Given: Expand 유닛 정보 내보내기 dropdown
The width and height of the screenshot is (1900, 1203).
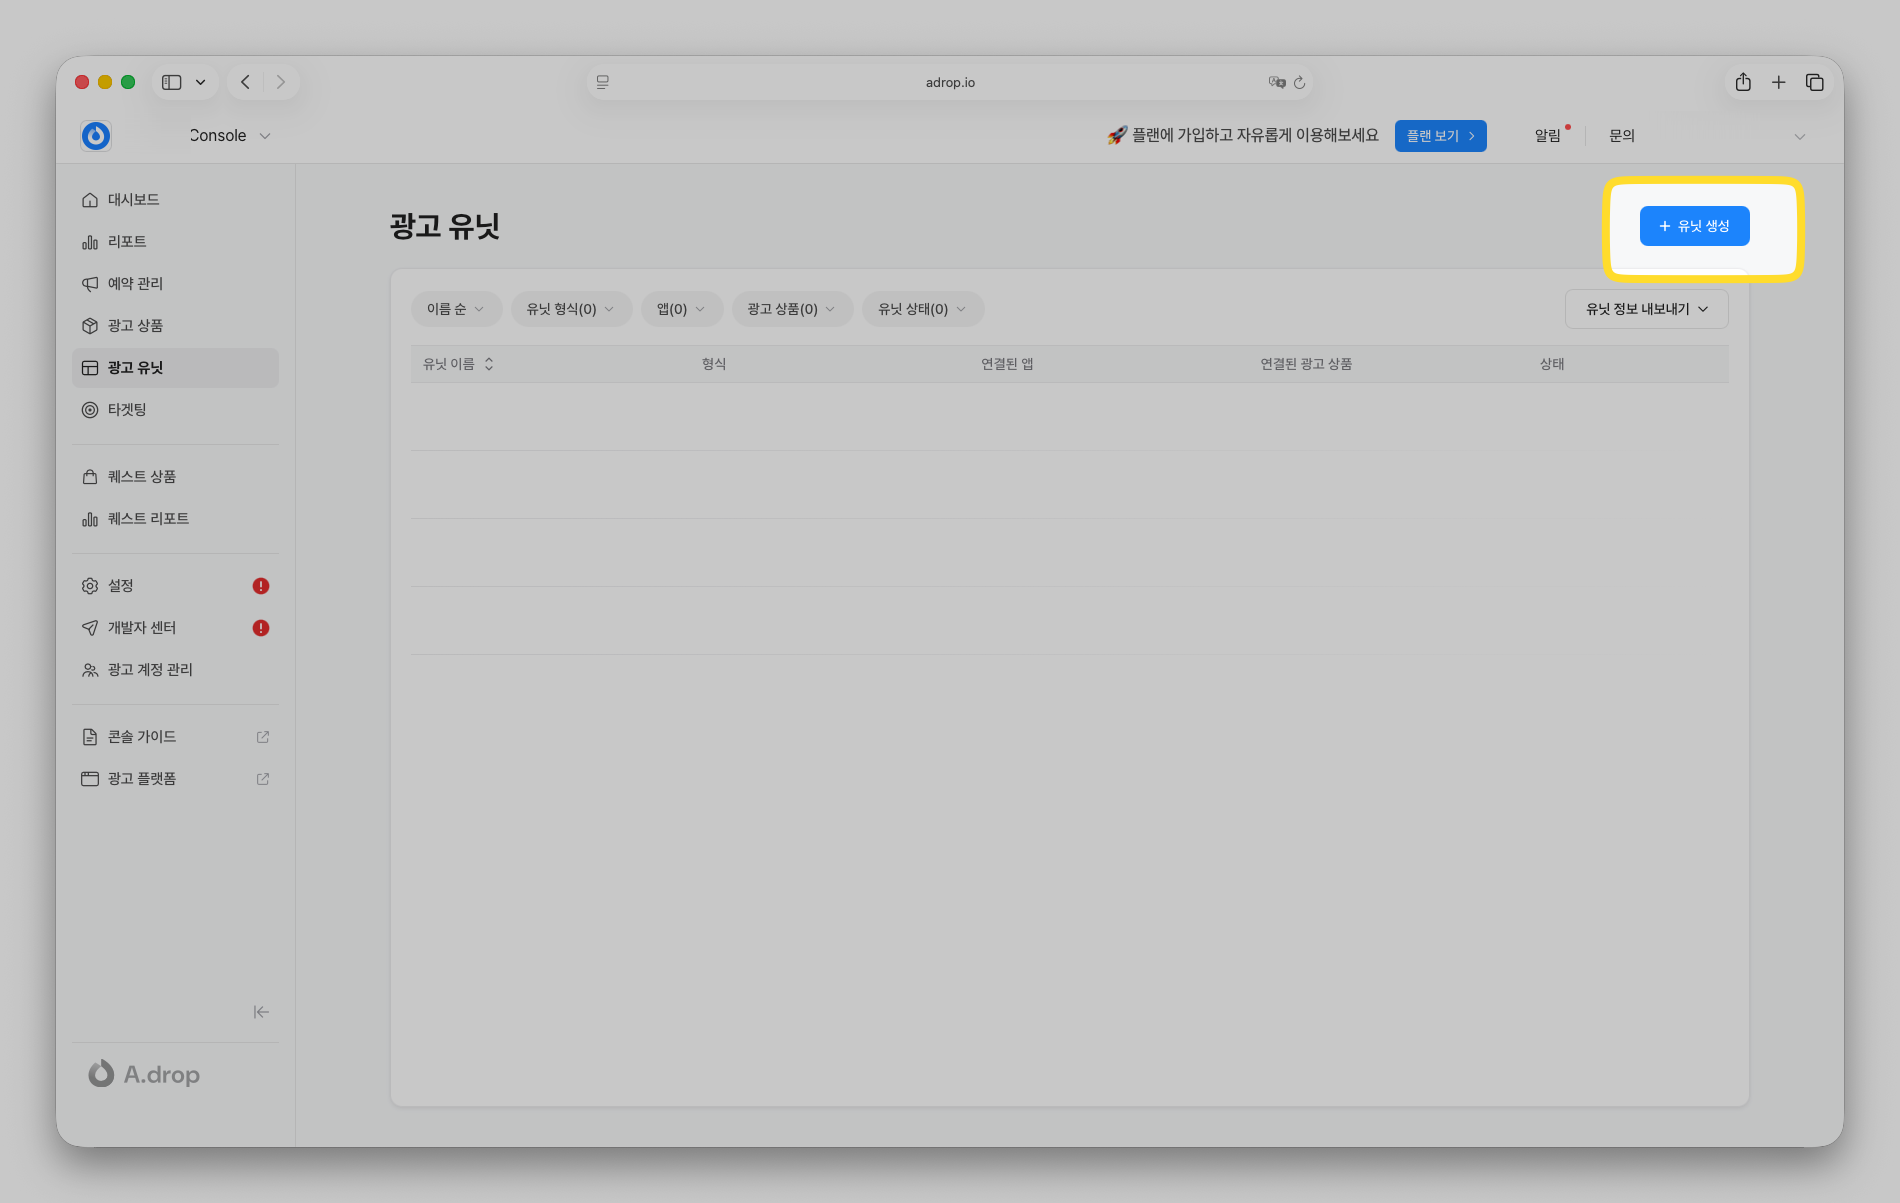Looking at the screenshot, I should pos(1646,309).
